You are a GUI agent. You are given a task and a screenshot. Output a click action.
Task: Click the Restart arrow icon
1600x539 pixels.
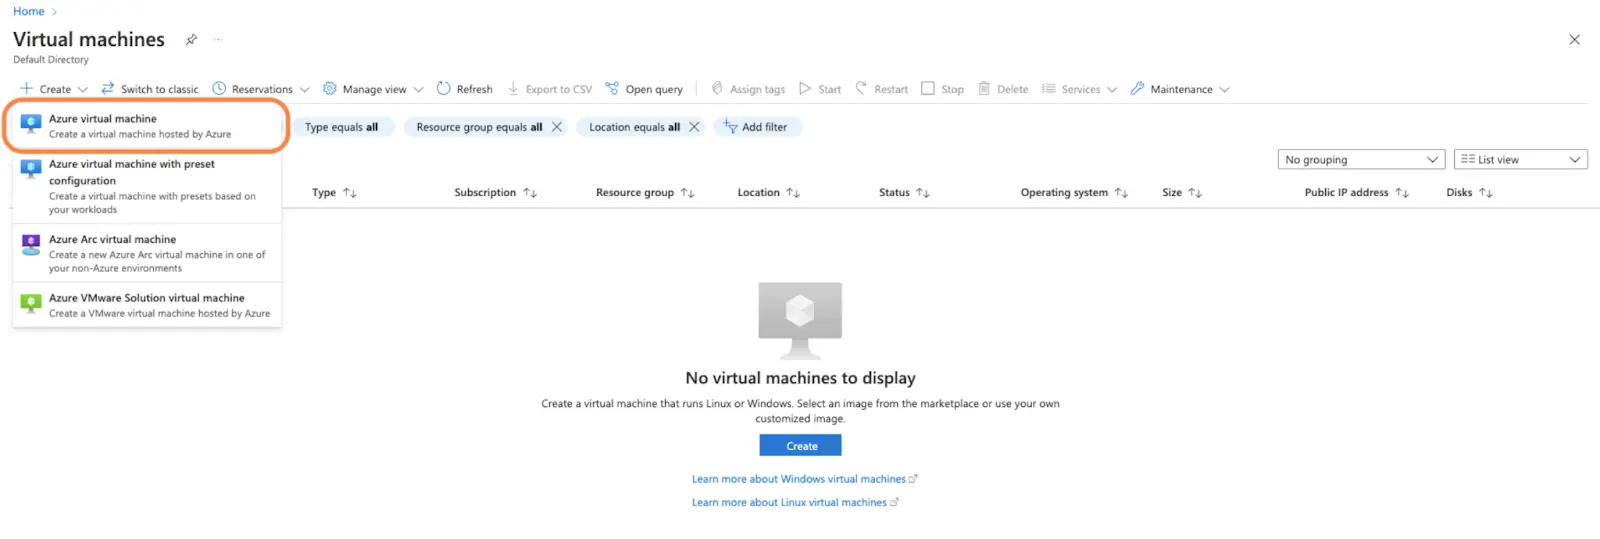(861, 89)
